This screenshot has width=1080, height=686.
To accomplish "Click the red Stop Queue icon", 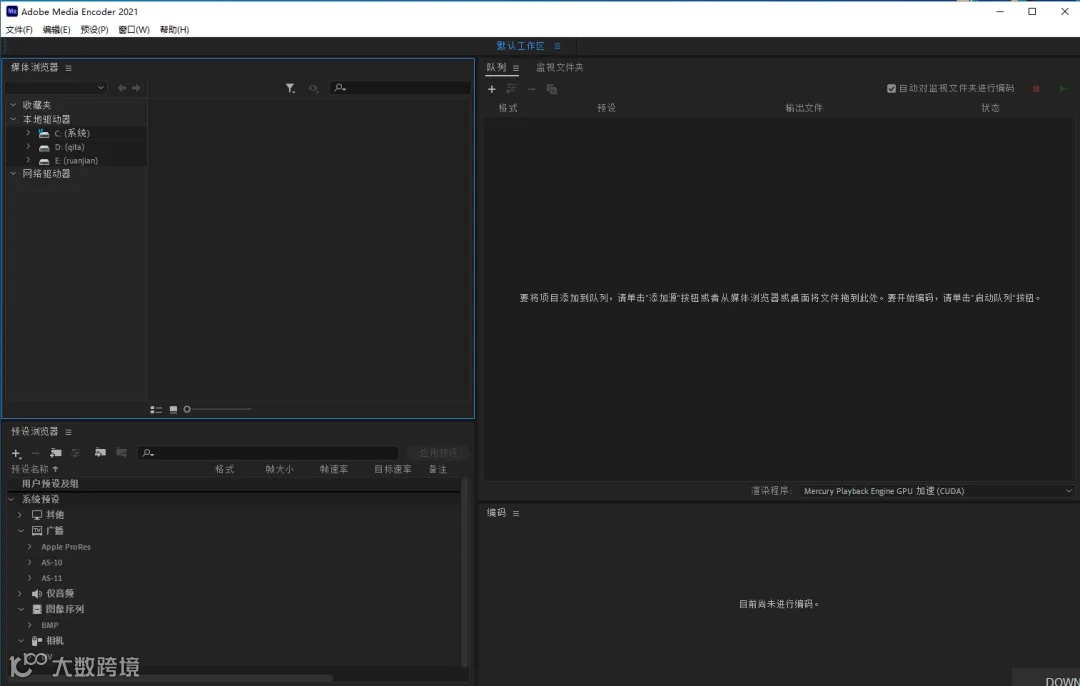I will [1036, 88].
